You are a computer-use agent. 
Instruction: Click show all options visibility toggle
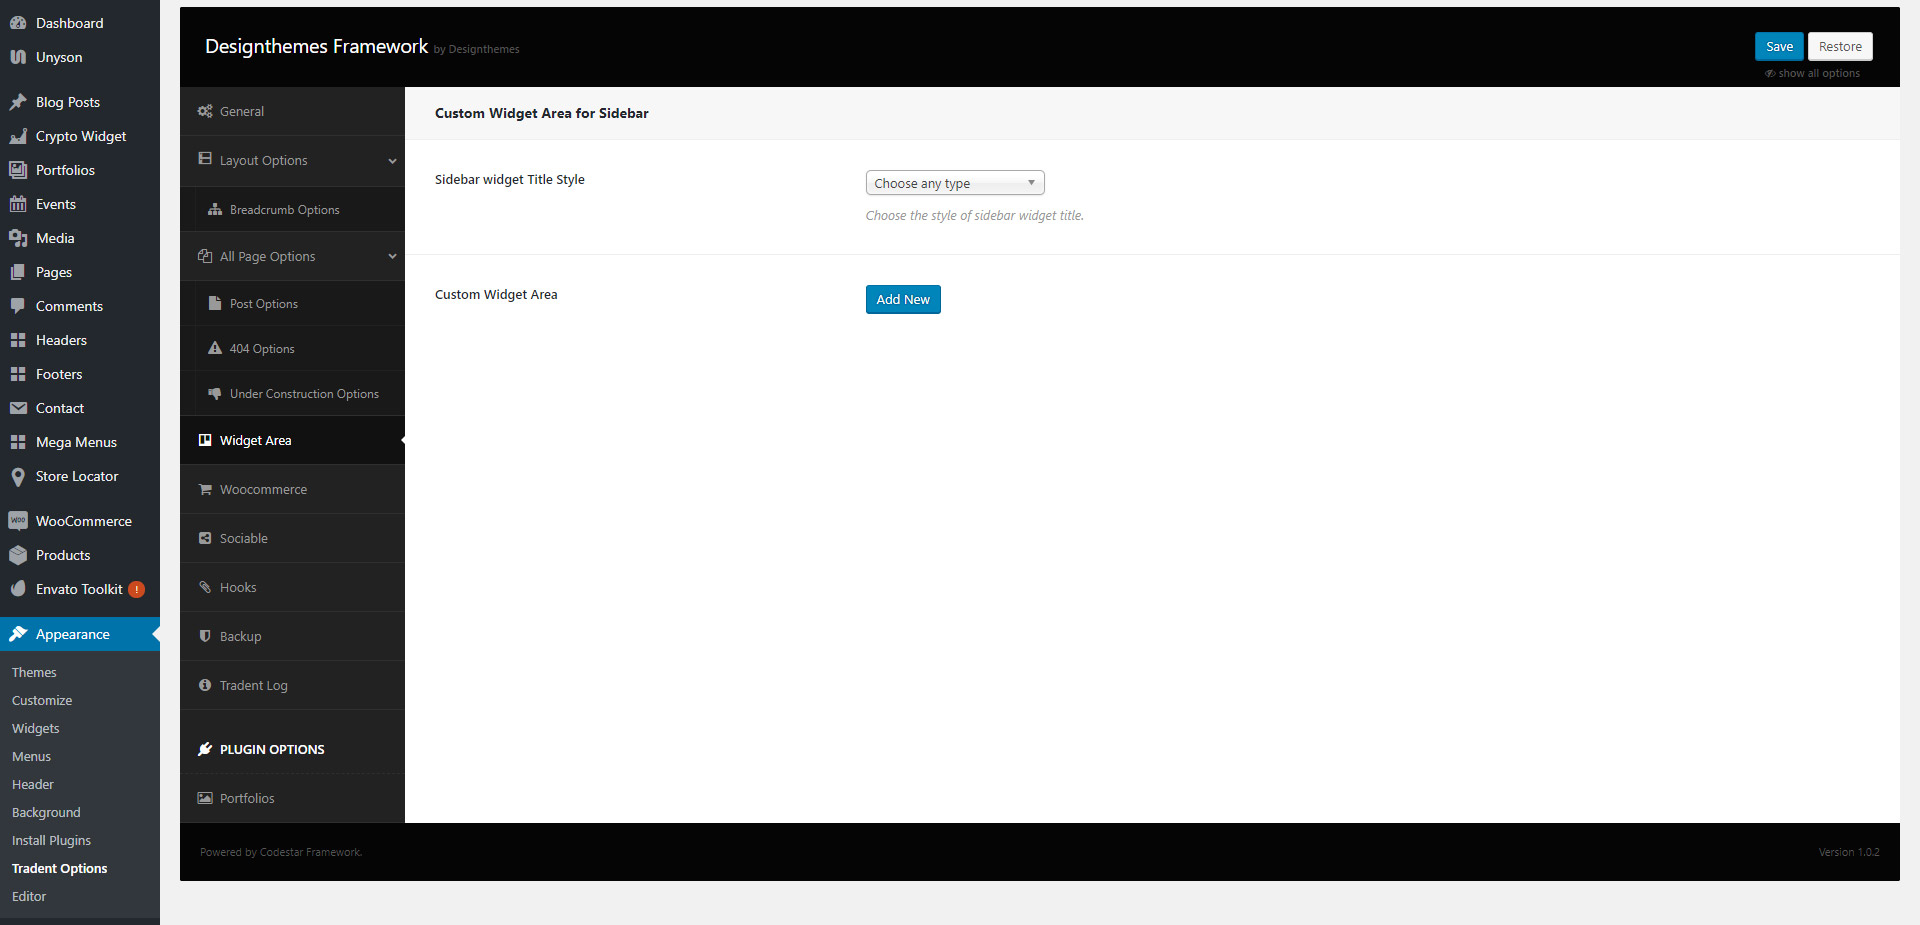coord(1812,73)
